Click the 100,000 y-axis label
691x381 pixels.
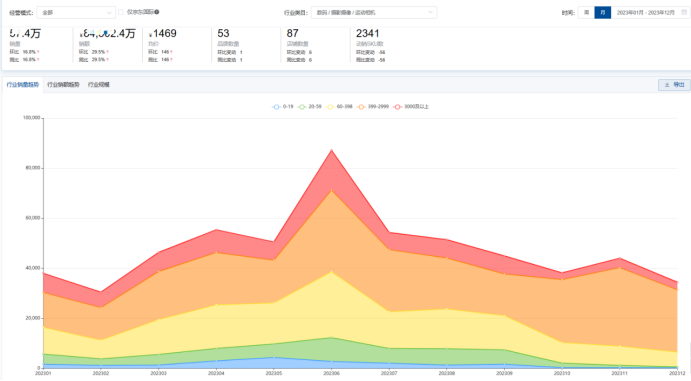[x=31, y=118]
